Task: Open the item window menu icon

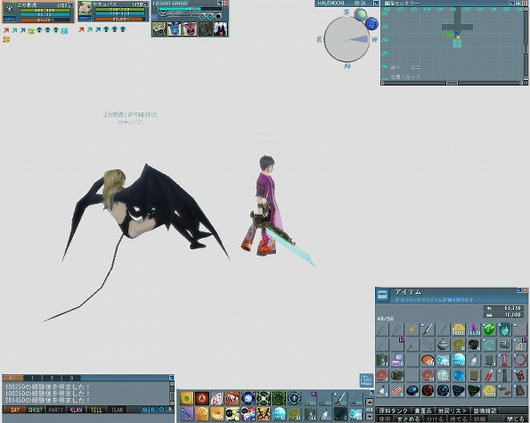Action: (382, 295)
